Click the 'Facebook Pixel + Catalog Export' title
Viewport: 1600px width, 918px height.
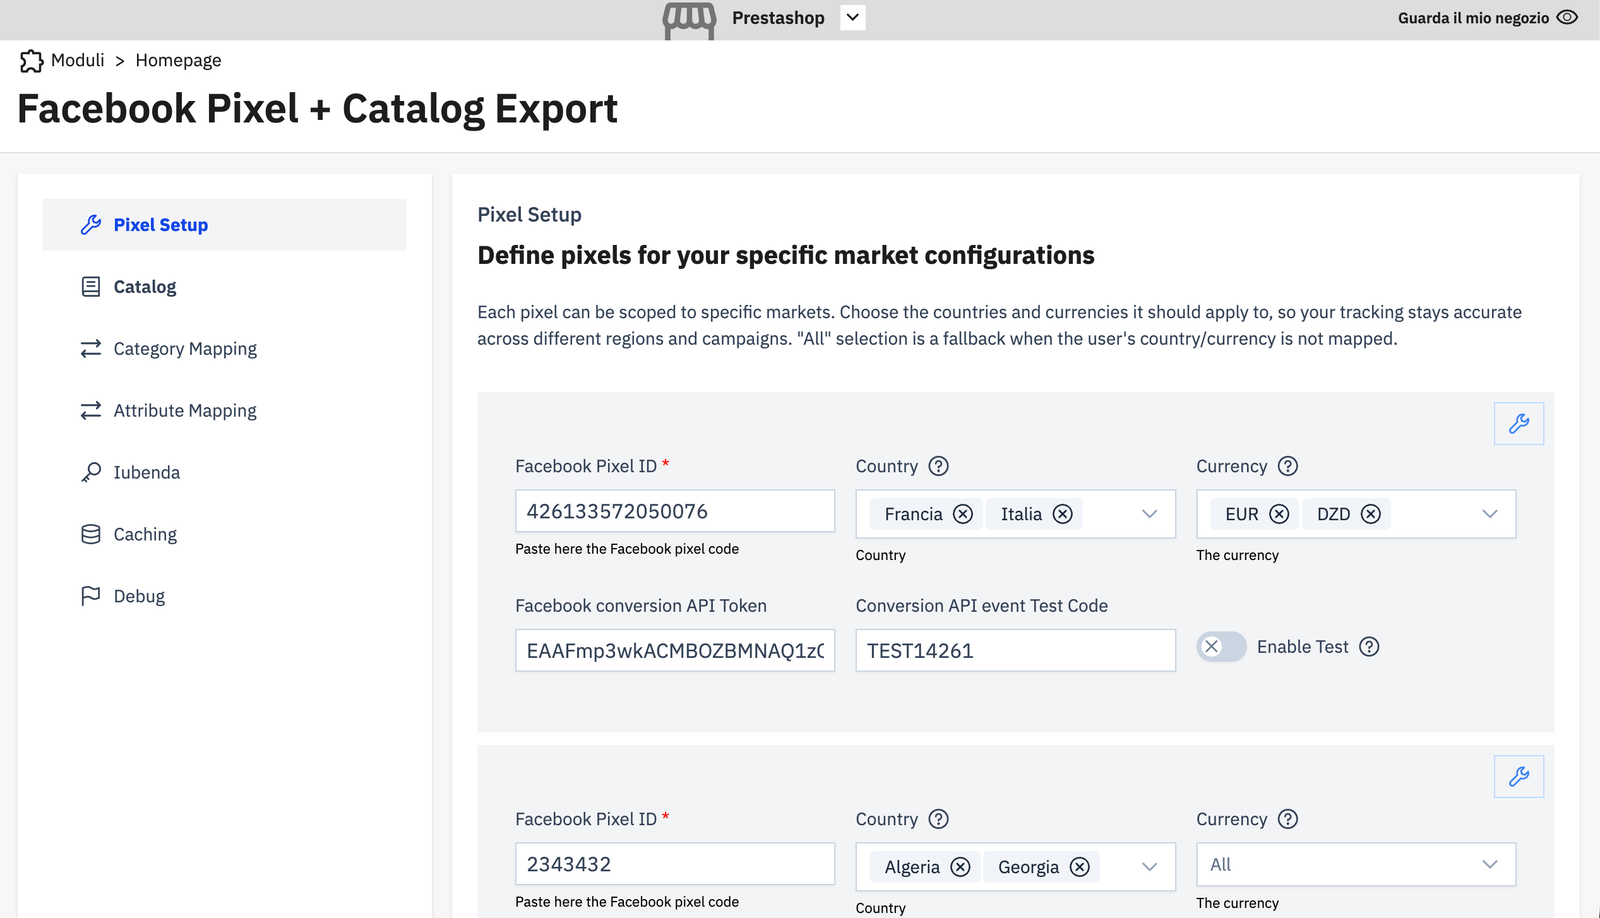tap(318, 109)
